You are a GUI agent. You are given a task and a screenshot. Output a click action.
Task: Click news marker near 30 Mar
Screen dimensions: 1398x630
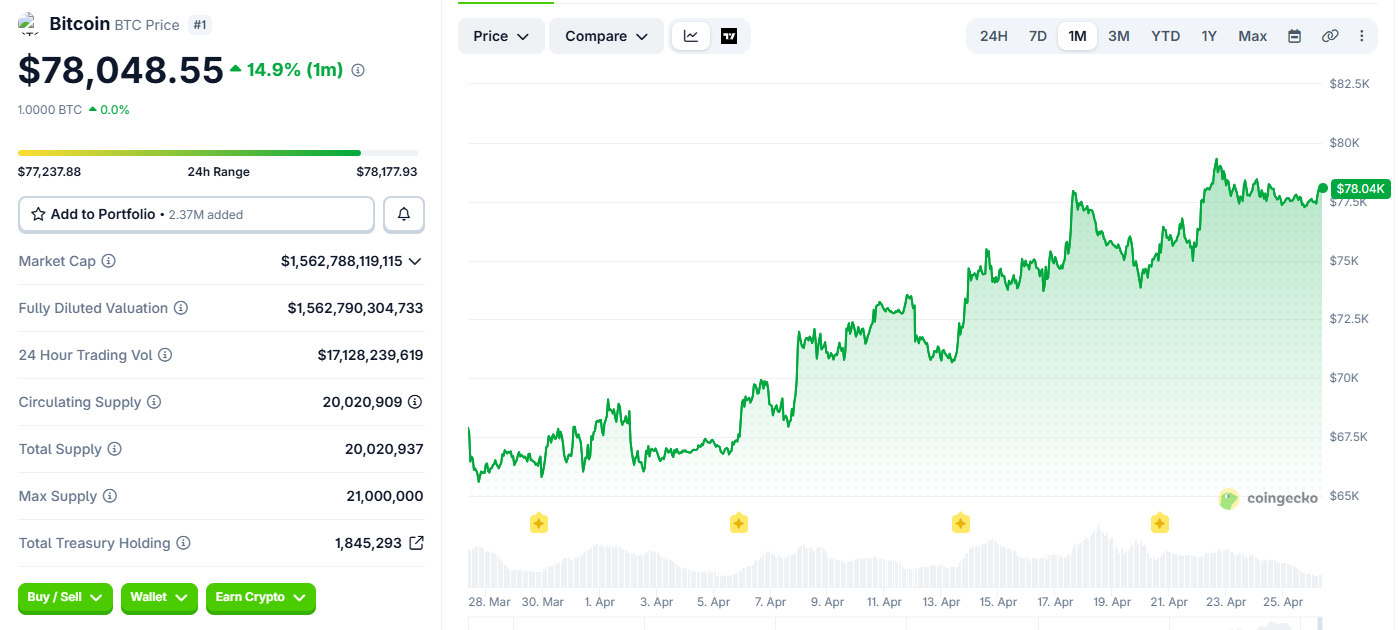(x=539, y=522)
